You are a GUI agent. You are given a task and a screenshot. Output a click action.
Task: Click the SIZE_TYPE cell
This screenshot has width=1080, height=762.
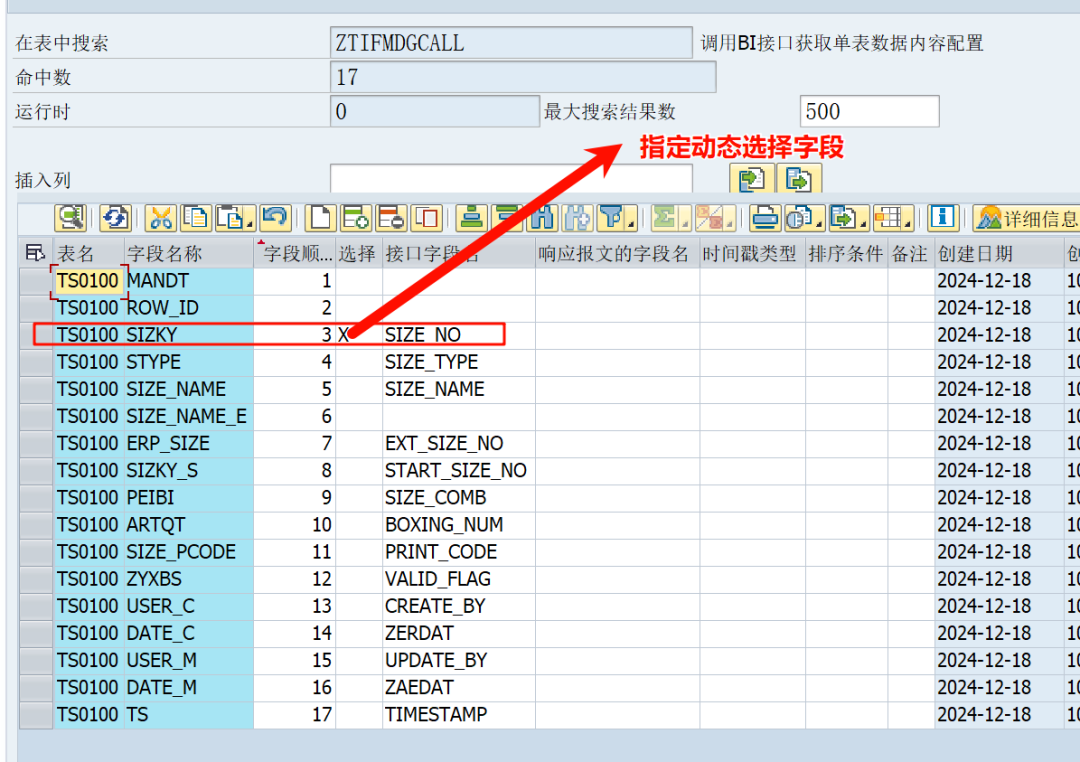[x=458, y=362]
